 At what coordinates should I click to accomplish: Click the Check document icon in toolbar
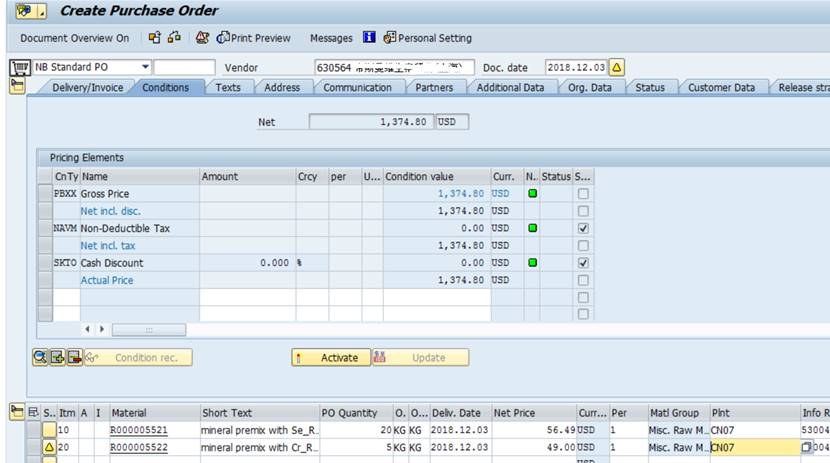pos(202,38)
